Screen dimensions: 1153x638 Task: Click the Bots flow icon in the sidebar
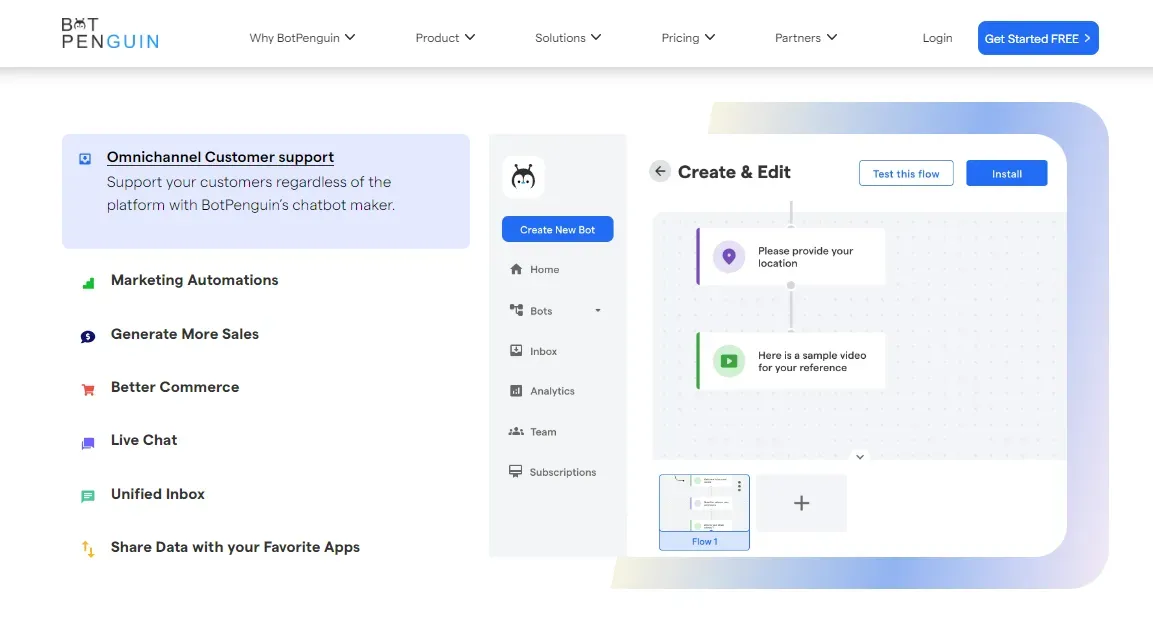pos(516,310)
